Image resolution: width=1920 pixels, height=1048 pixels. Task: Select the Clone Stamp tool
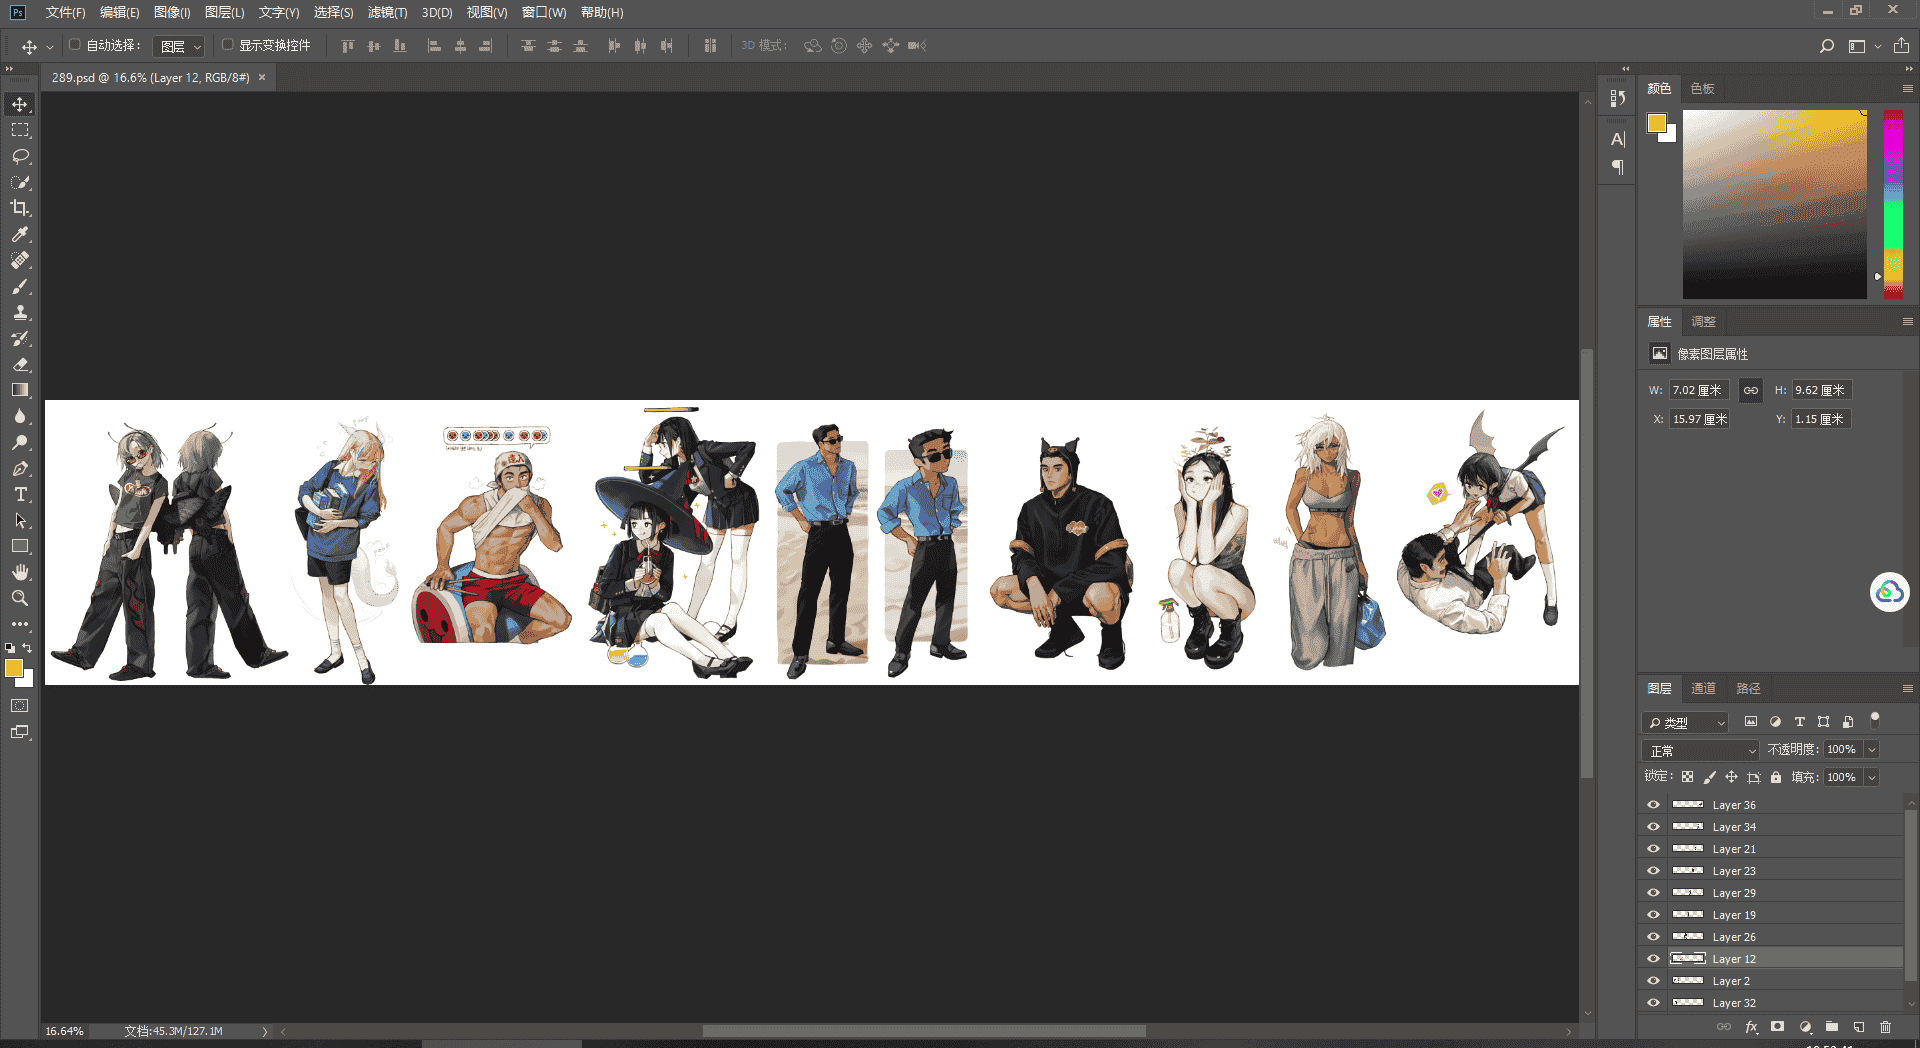[20, 312]
